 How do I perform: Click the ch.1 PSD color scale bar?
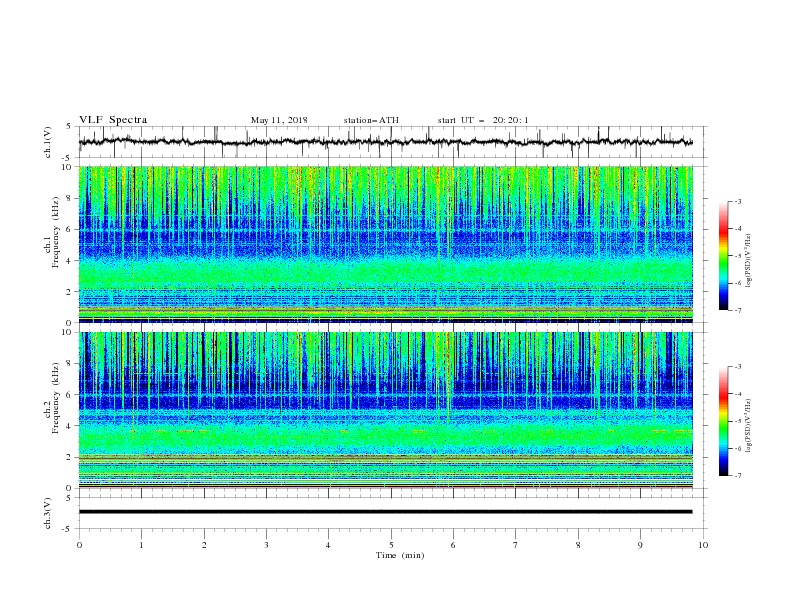724,255
